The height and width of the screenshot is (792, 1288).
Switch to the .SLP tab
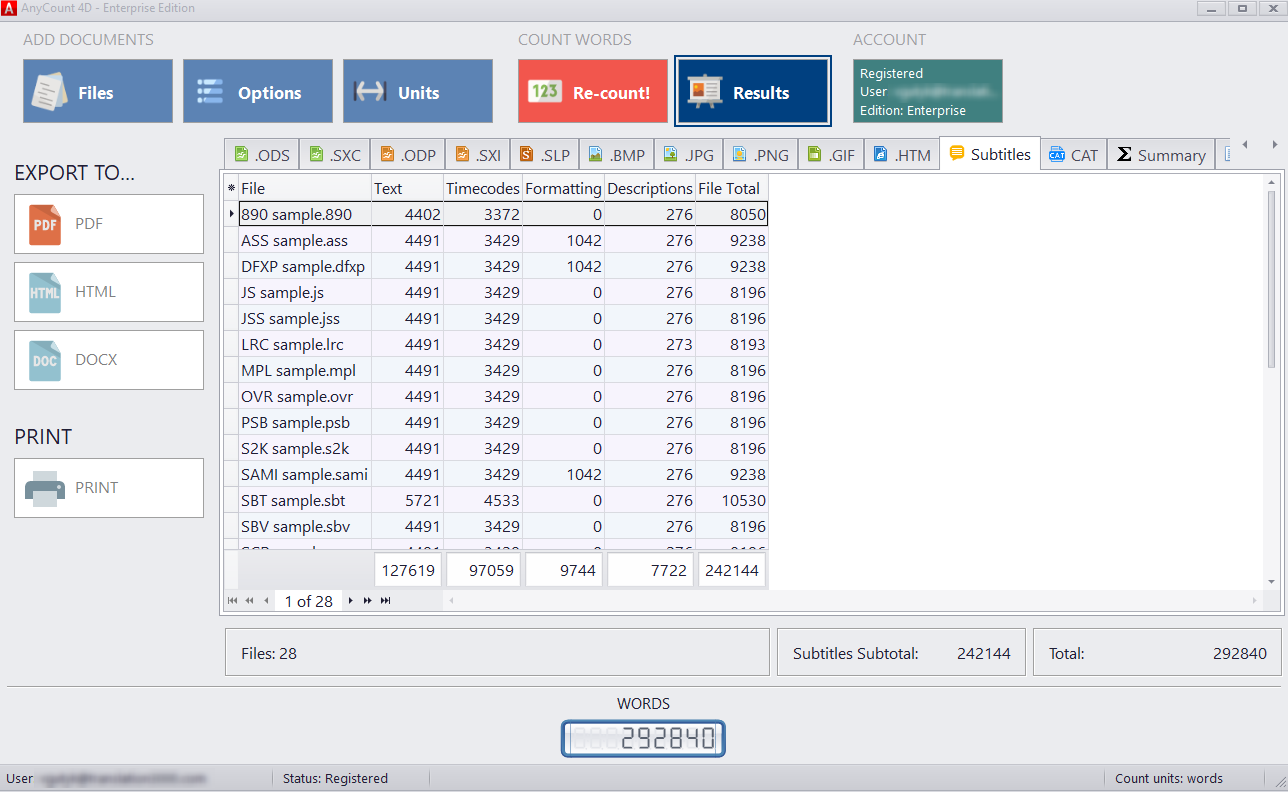coord(545,155)
